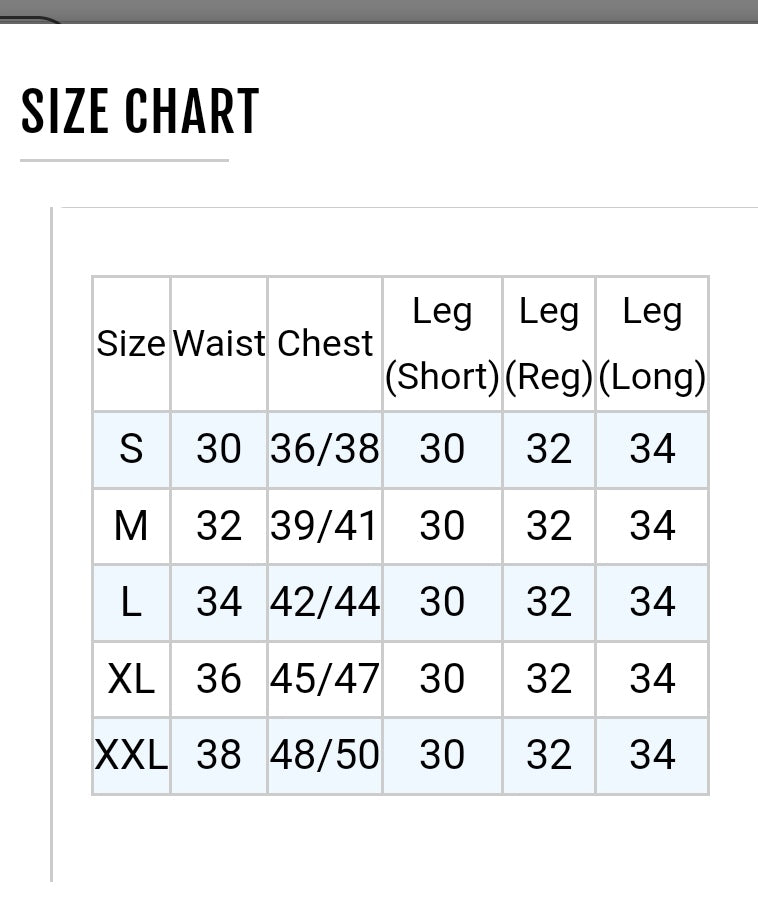The width and height of the screenshot is (758, 907).
Task: Click the Leg (Reg) column header
Action: (x=549, y=343)
